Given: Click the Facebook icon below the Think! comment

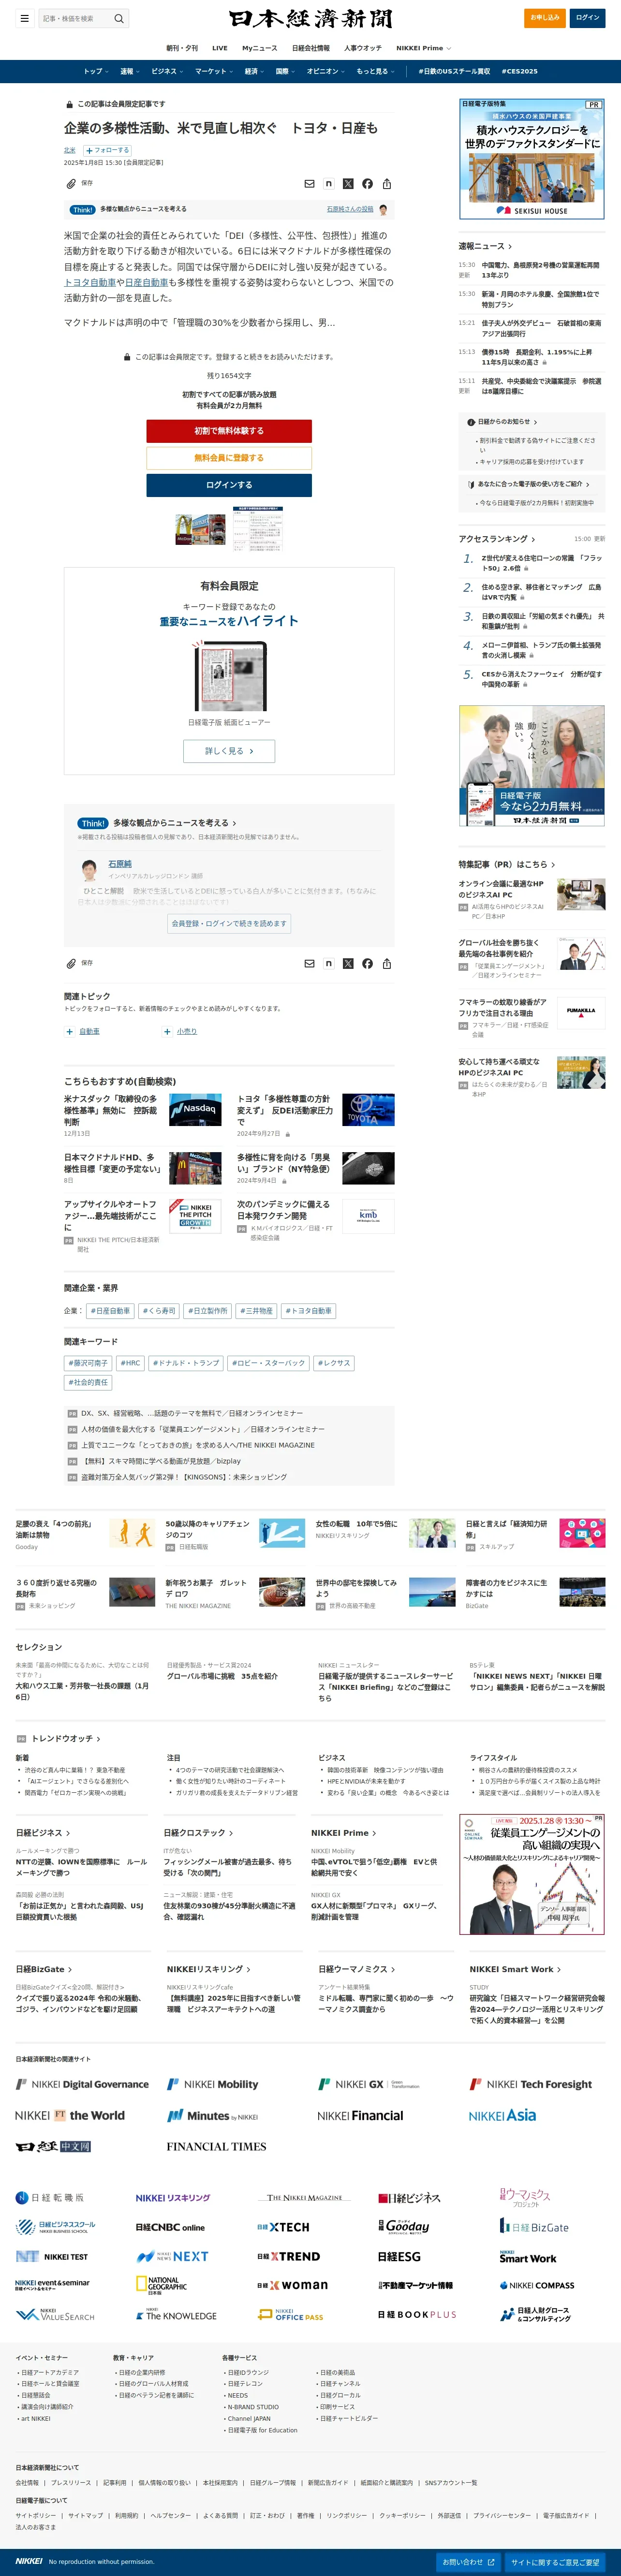Looking at the screenshot, I should point(367,964).
